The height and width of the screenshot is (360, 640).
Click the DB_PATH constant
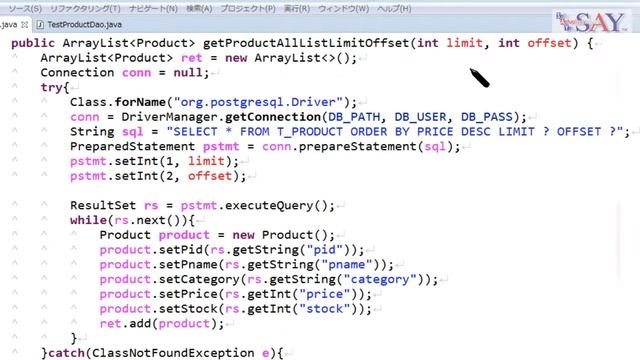(x=354, y=117)
